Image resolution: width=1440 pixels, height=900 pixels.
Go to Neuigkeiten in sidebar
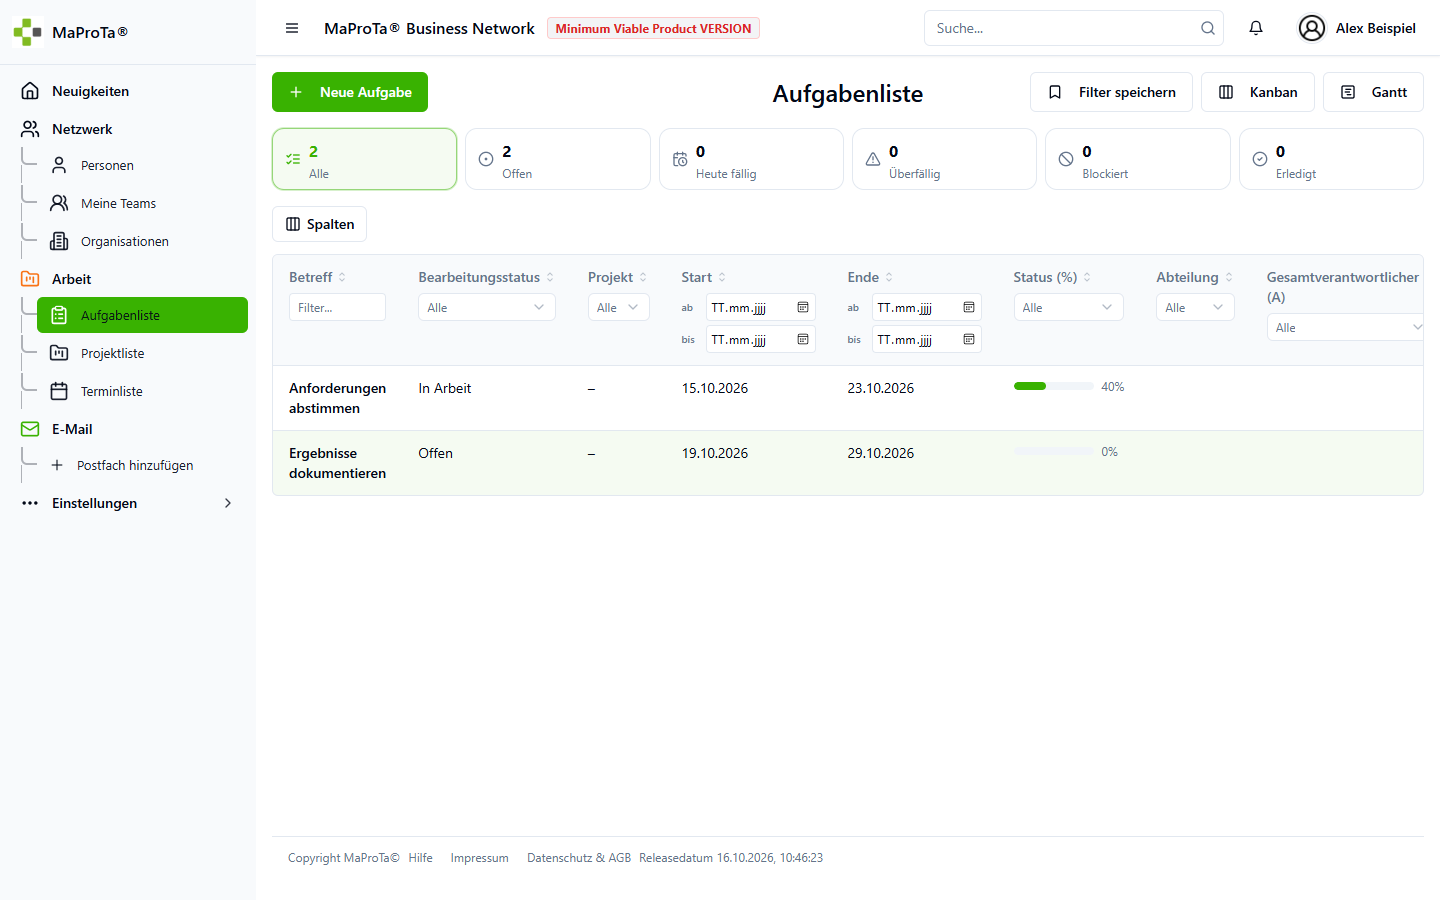click(128, 91)
